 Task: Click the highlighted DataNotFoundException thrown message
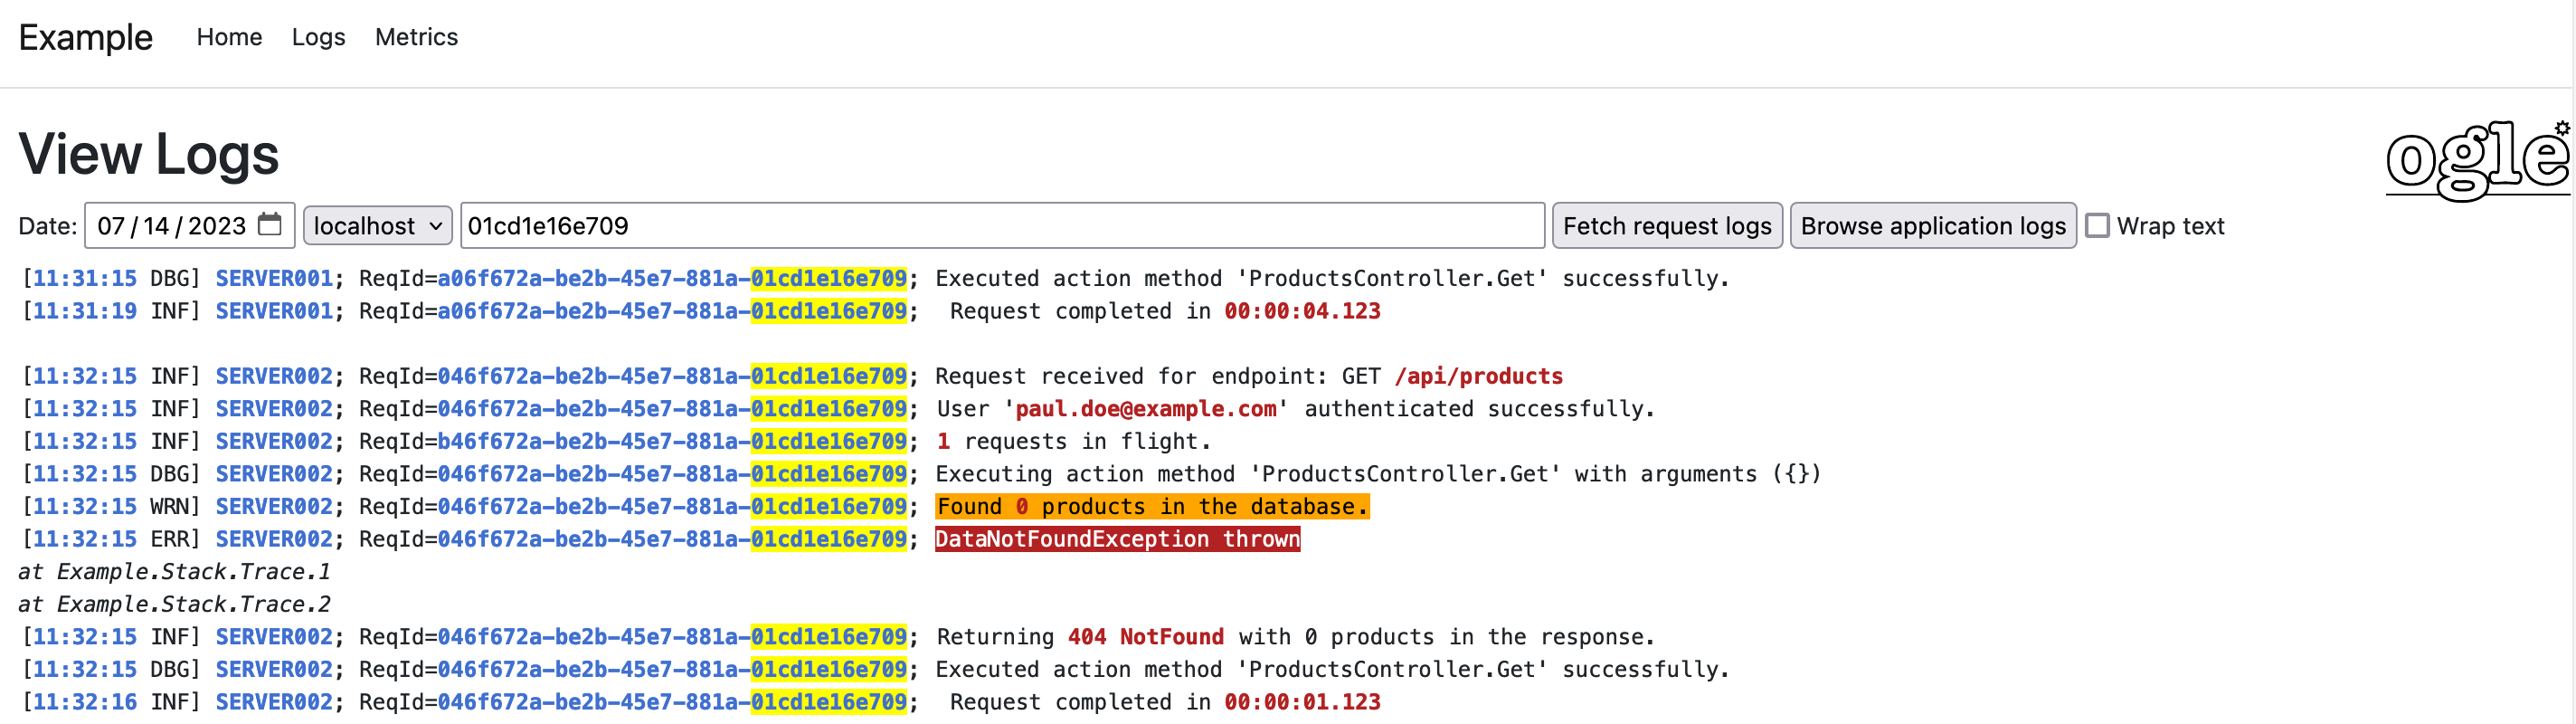(1117, 539)
